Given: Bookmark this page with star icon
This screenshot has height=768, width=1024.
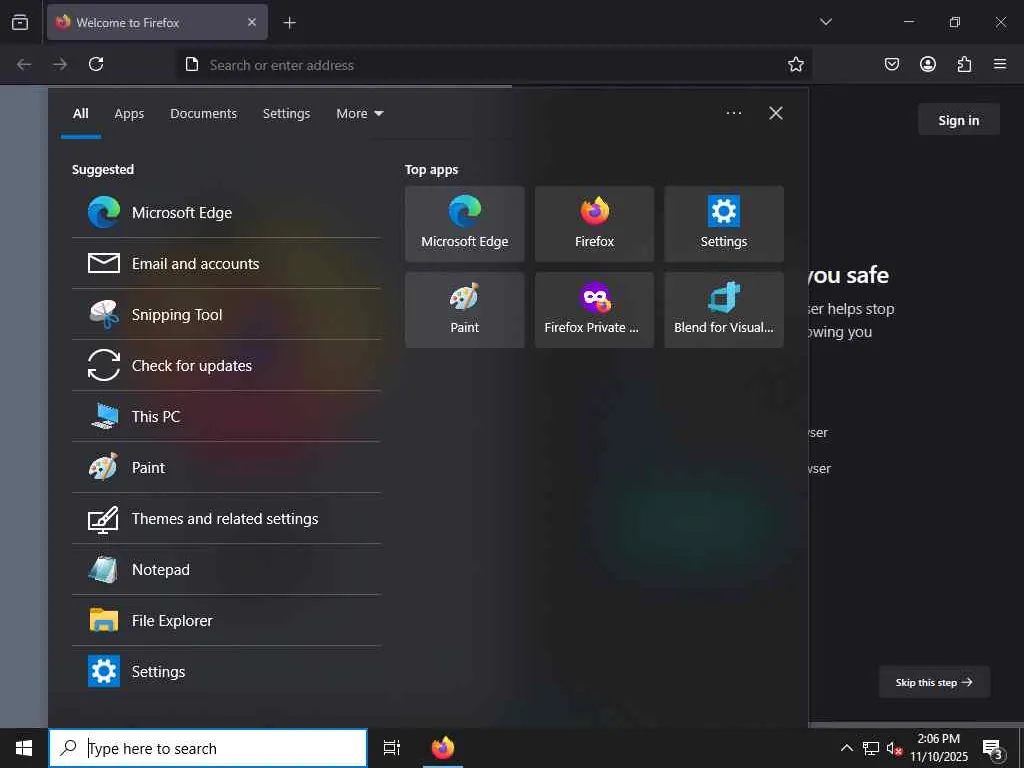Looking at the screenshot, I should click(795, 64).
